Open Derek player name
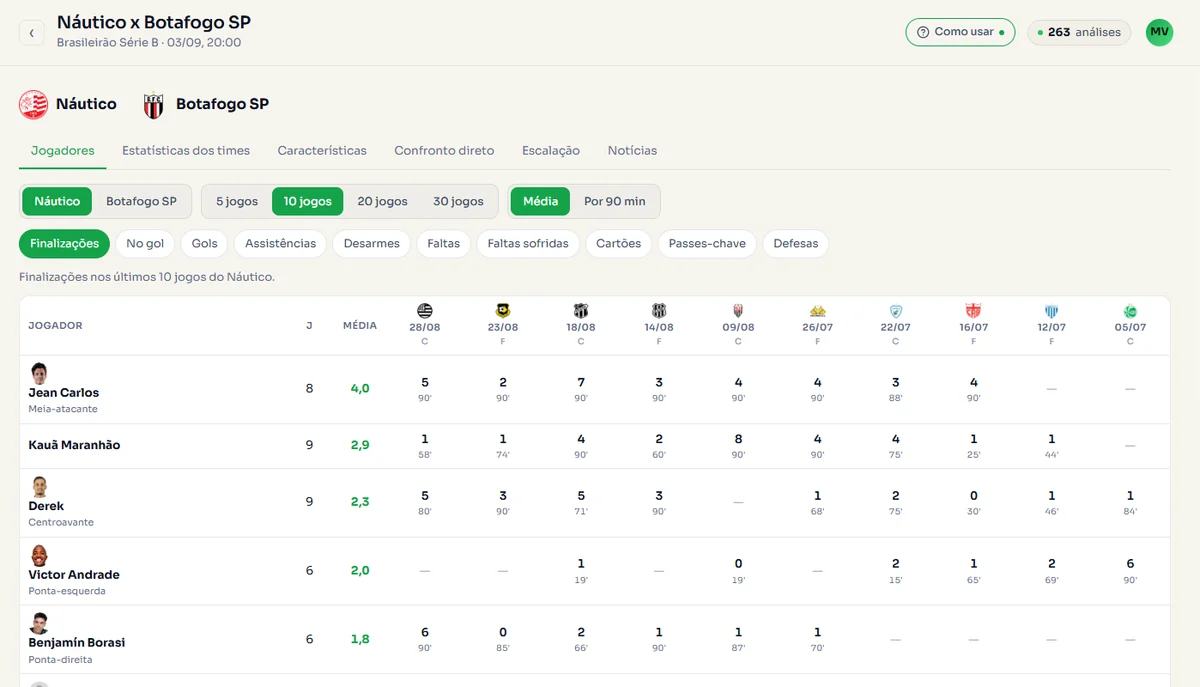Image resolution: width=1200 pixels, height=687 pixels. click(x=46, y=506)
